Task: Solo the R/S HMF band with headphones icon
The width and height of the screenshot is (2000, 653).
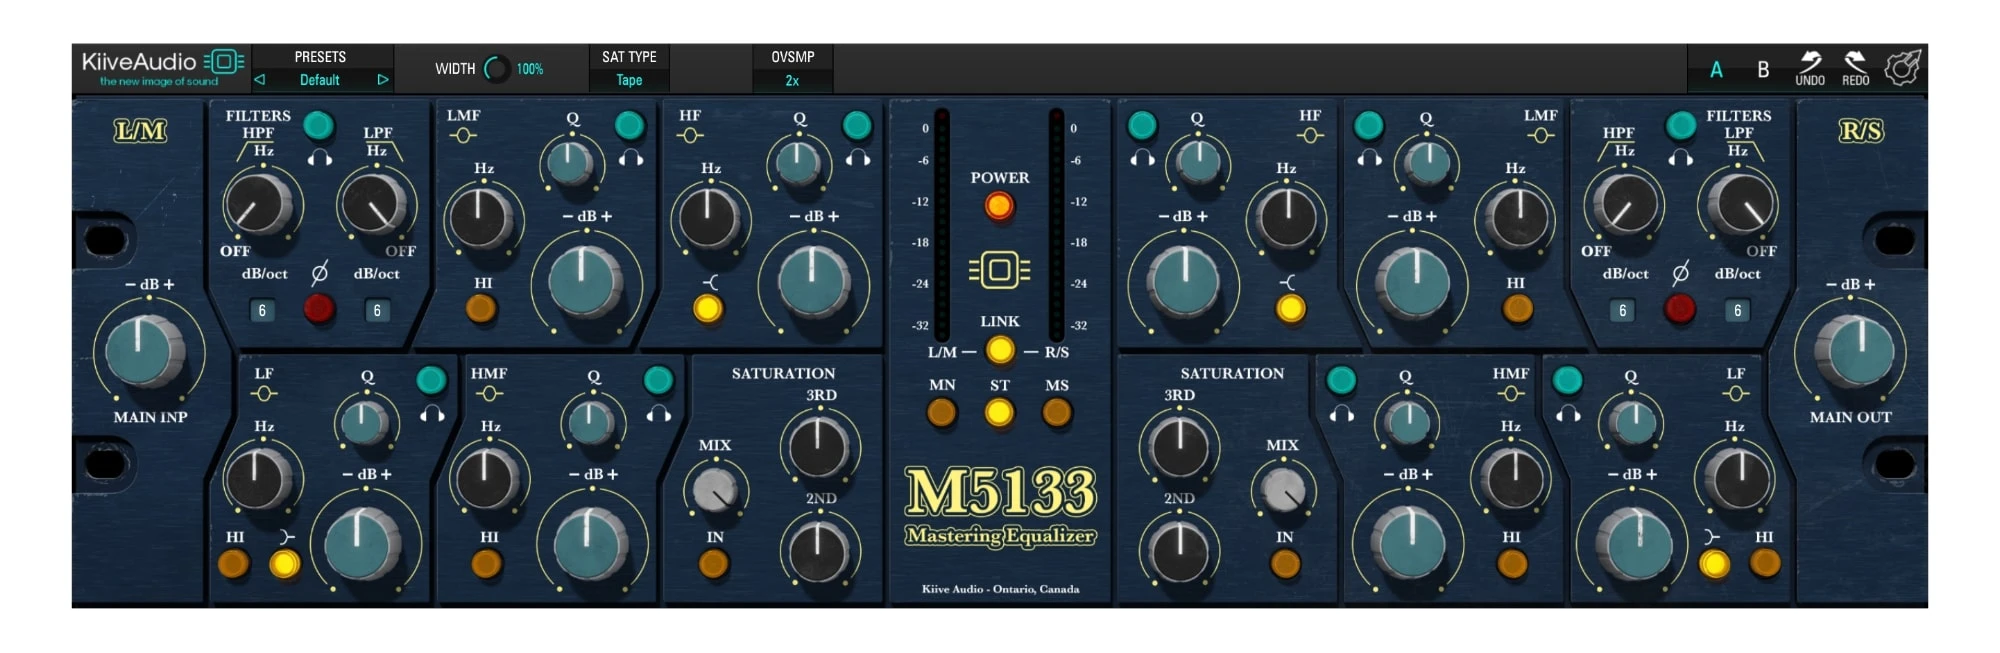Action: pos(1342,413)
